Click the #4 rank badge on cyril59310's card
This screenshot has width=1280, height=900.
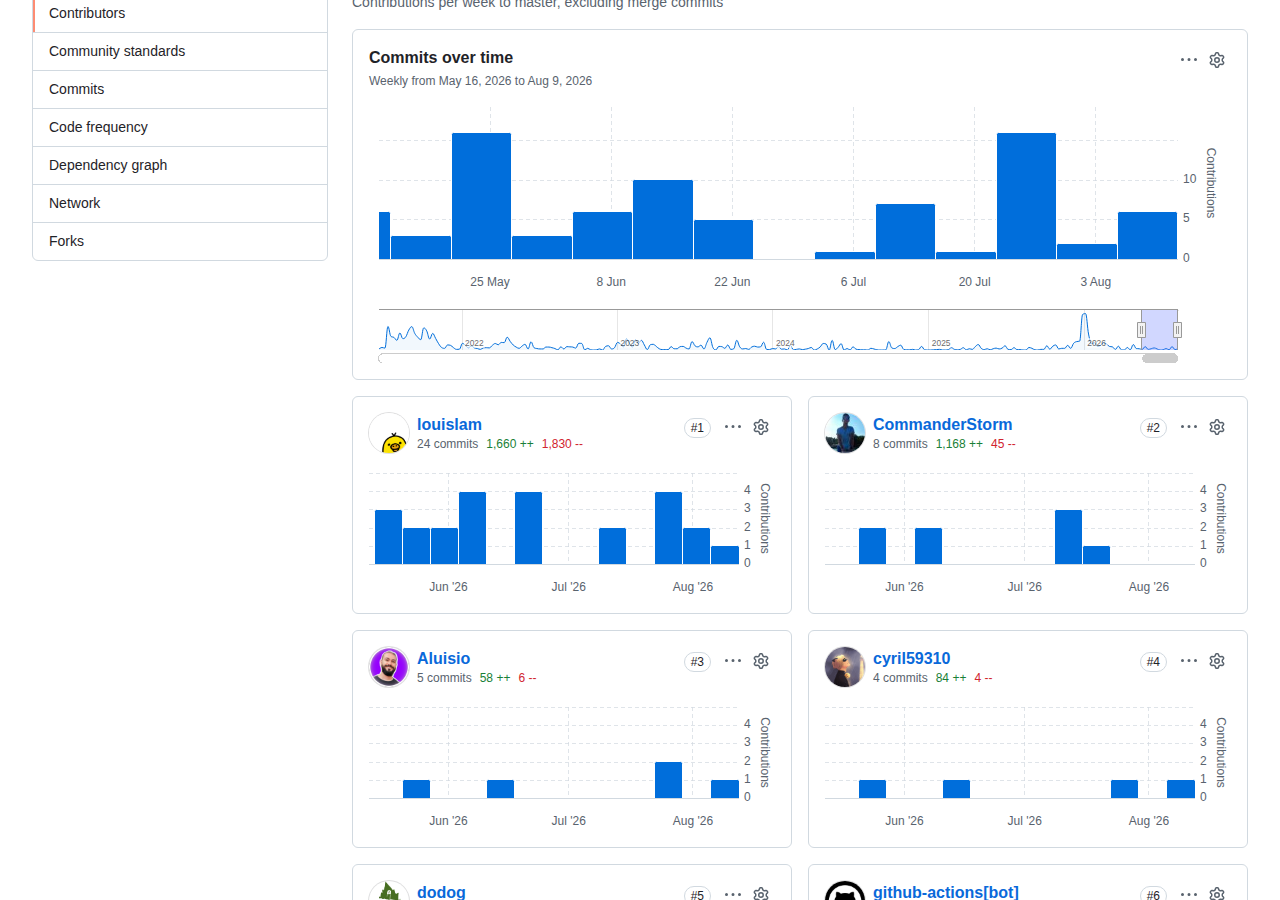click(1154, 662)
